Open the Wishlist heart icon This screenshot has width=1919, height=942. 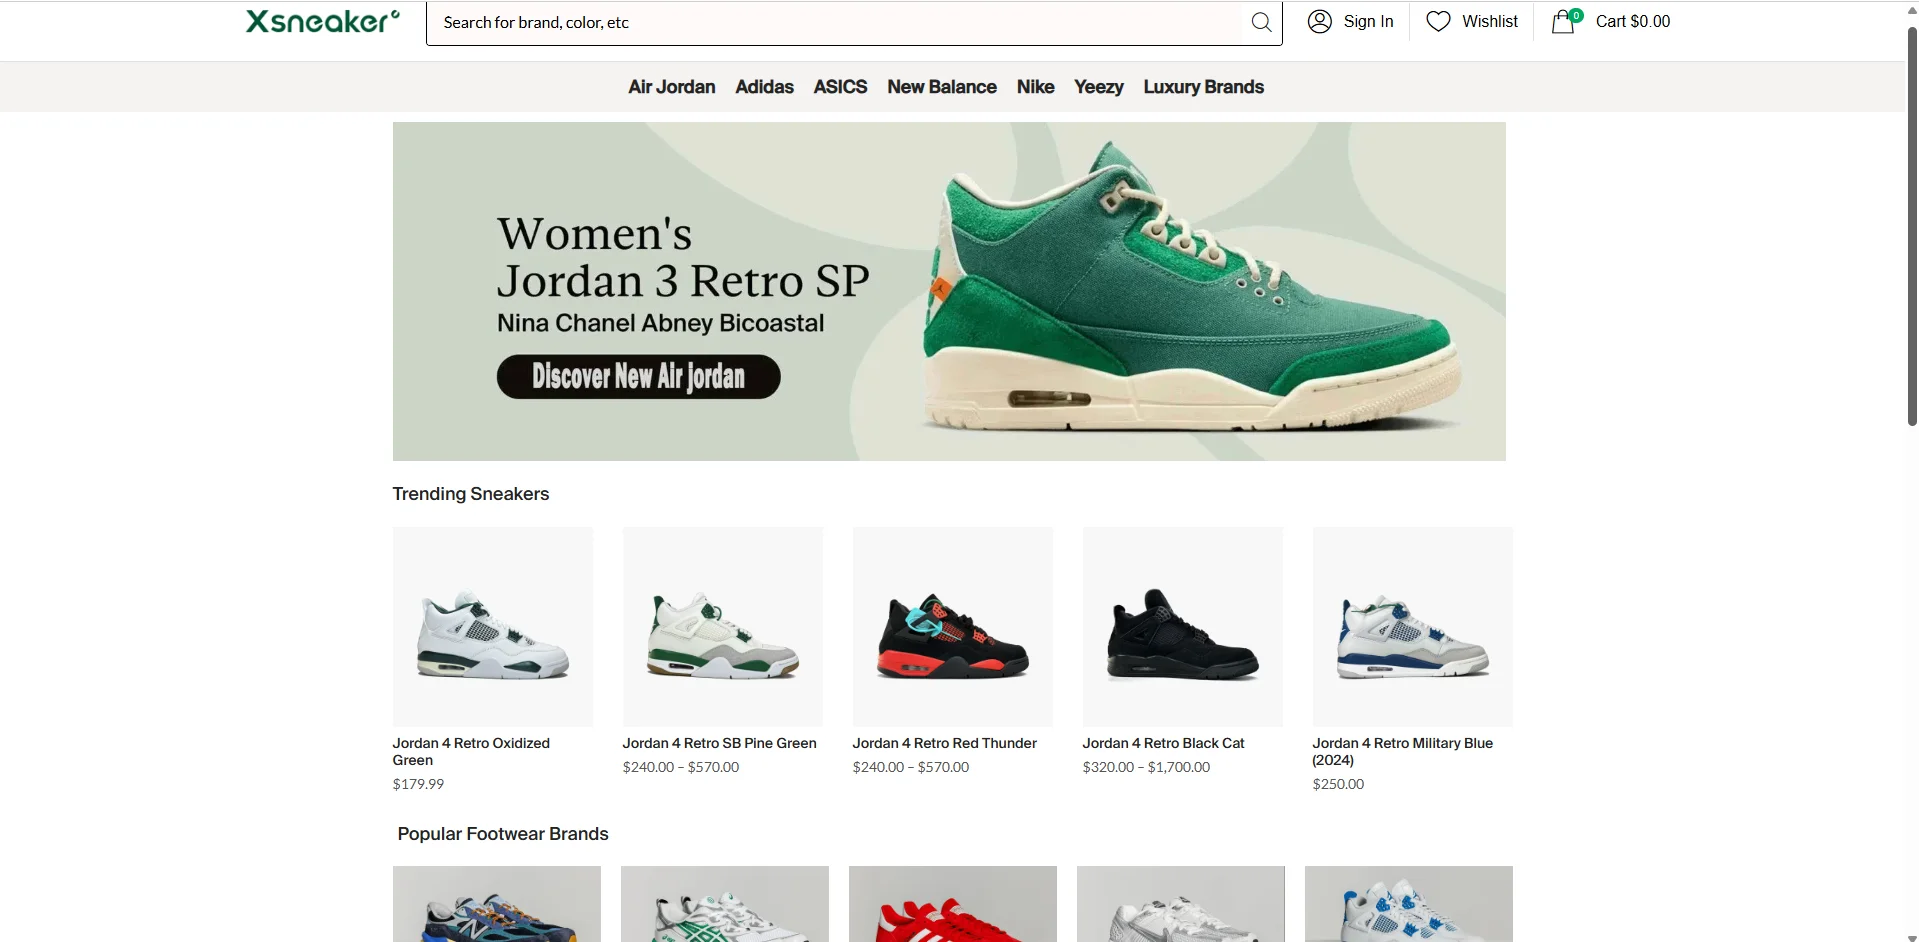(1438, 21)
